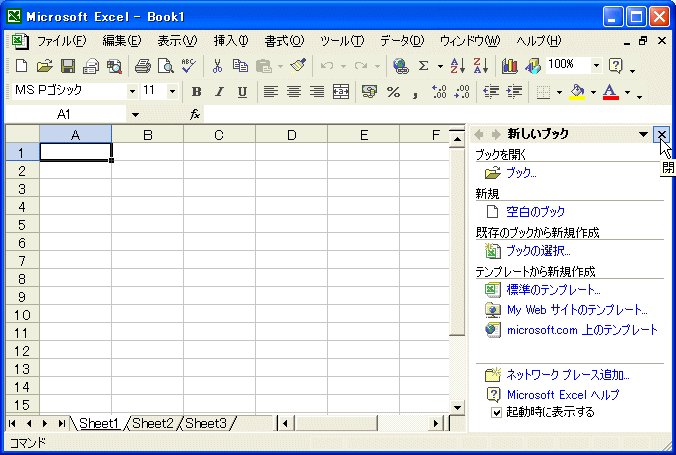Viewport: 676px width, 455px height.
Task: Toggle align left
Action: tap(271, 91)
